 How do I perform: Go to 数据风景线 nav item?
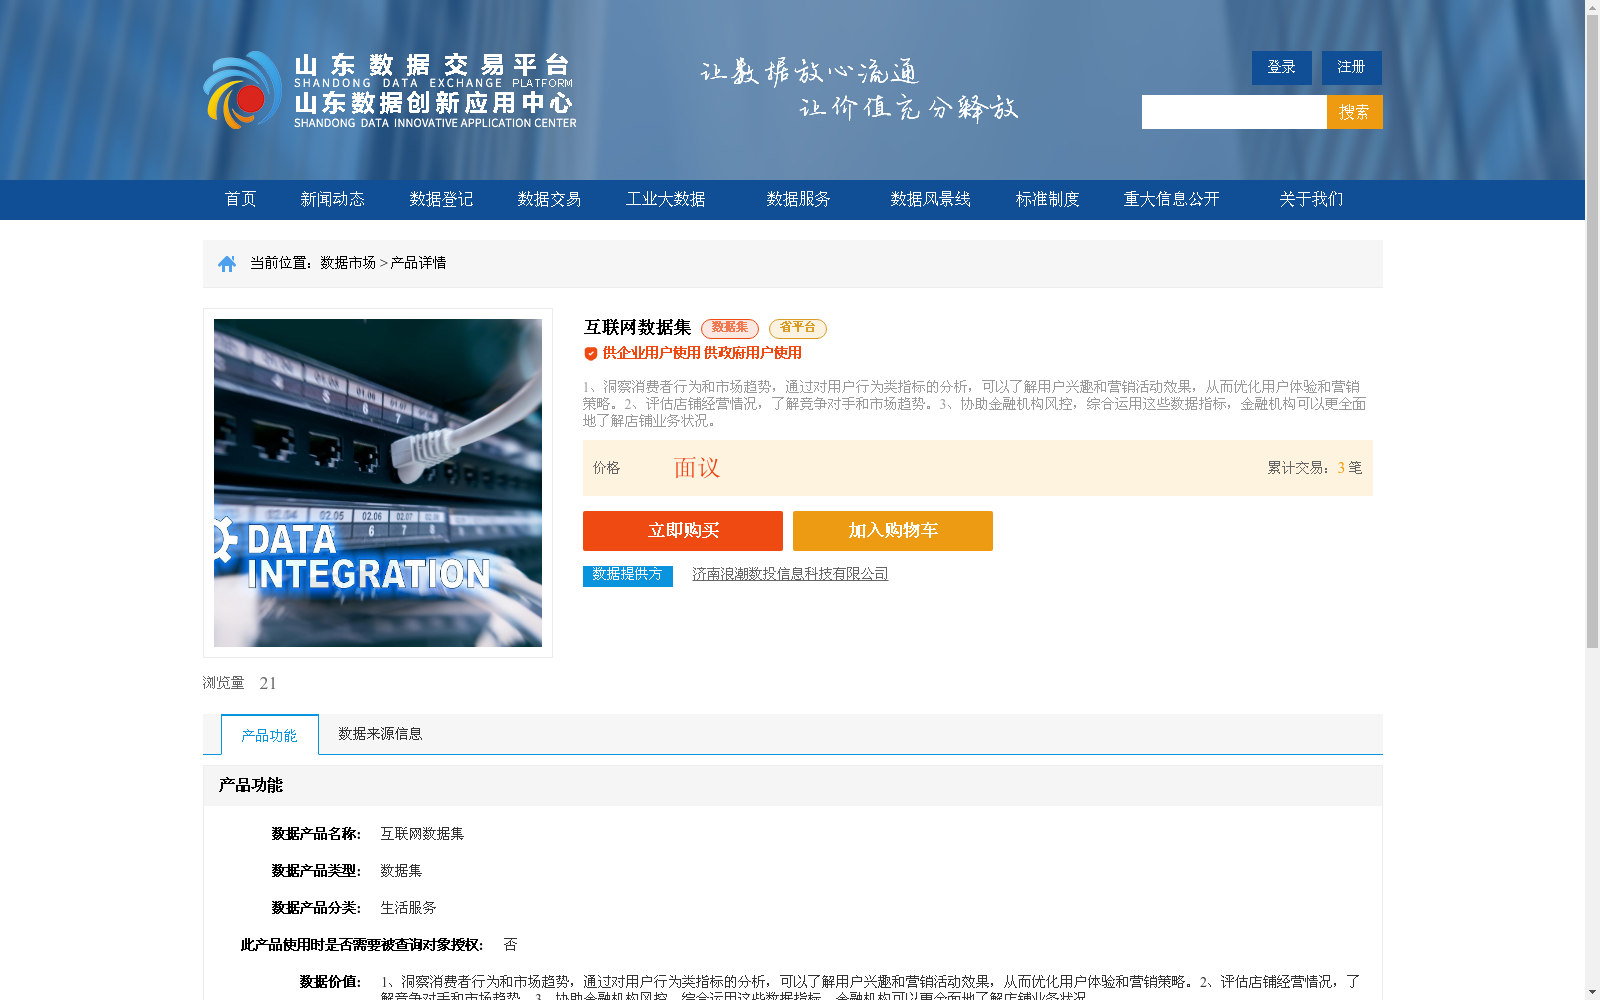931,199
